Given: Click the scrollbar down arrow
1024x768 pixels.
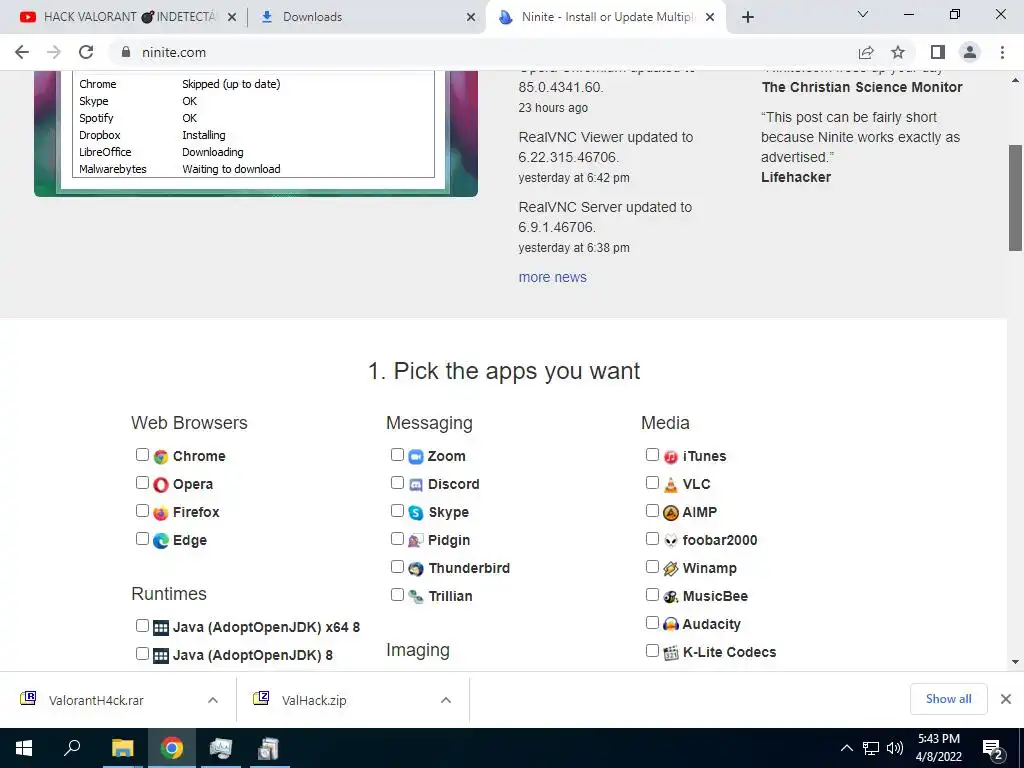Looking at the screenshot, I should point(1015,662).
